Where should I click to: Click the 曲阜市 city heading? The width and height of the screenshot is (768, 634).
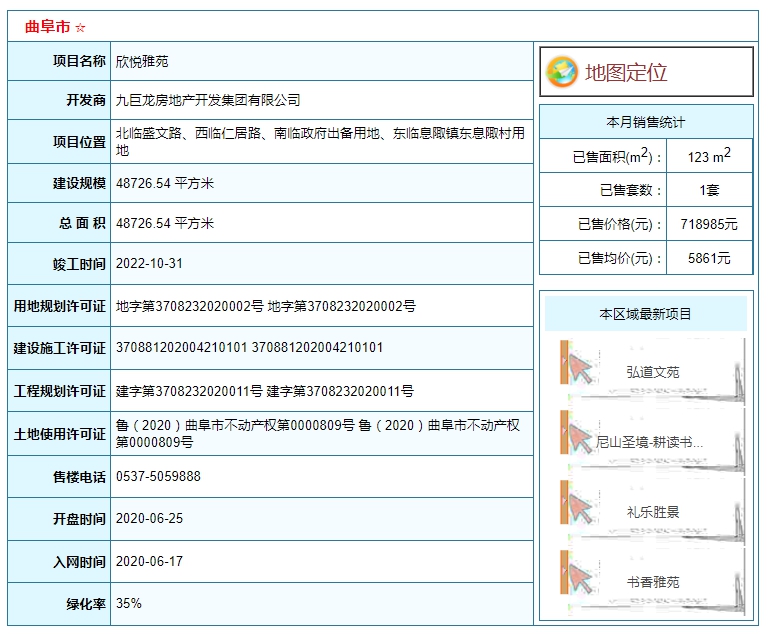click(x=48, y=26)
